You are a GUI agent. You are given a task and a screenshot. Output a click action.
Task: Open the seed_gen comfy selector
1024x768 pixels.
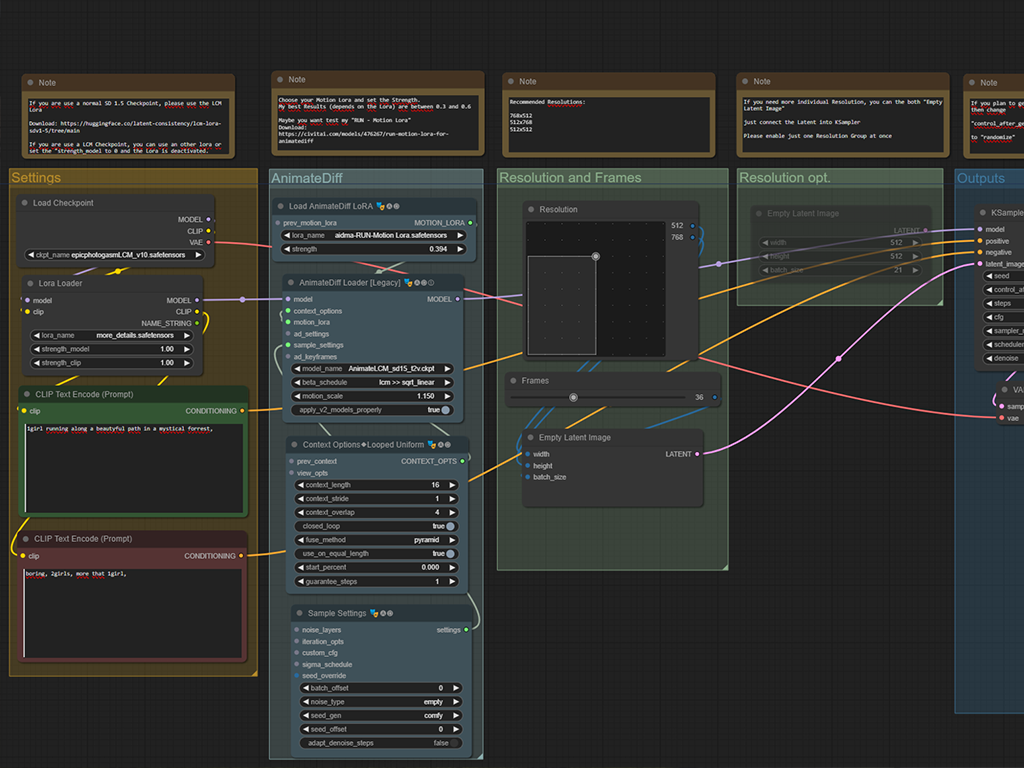coord(381,716)
